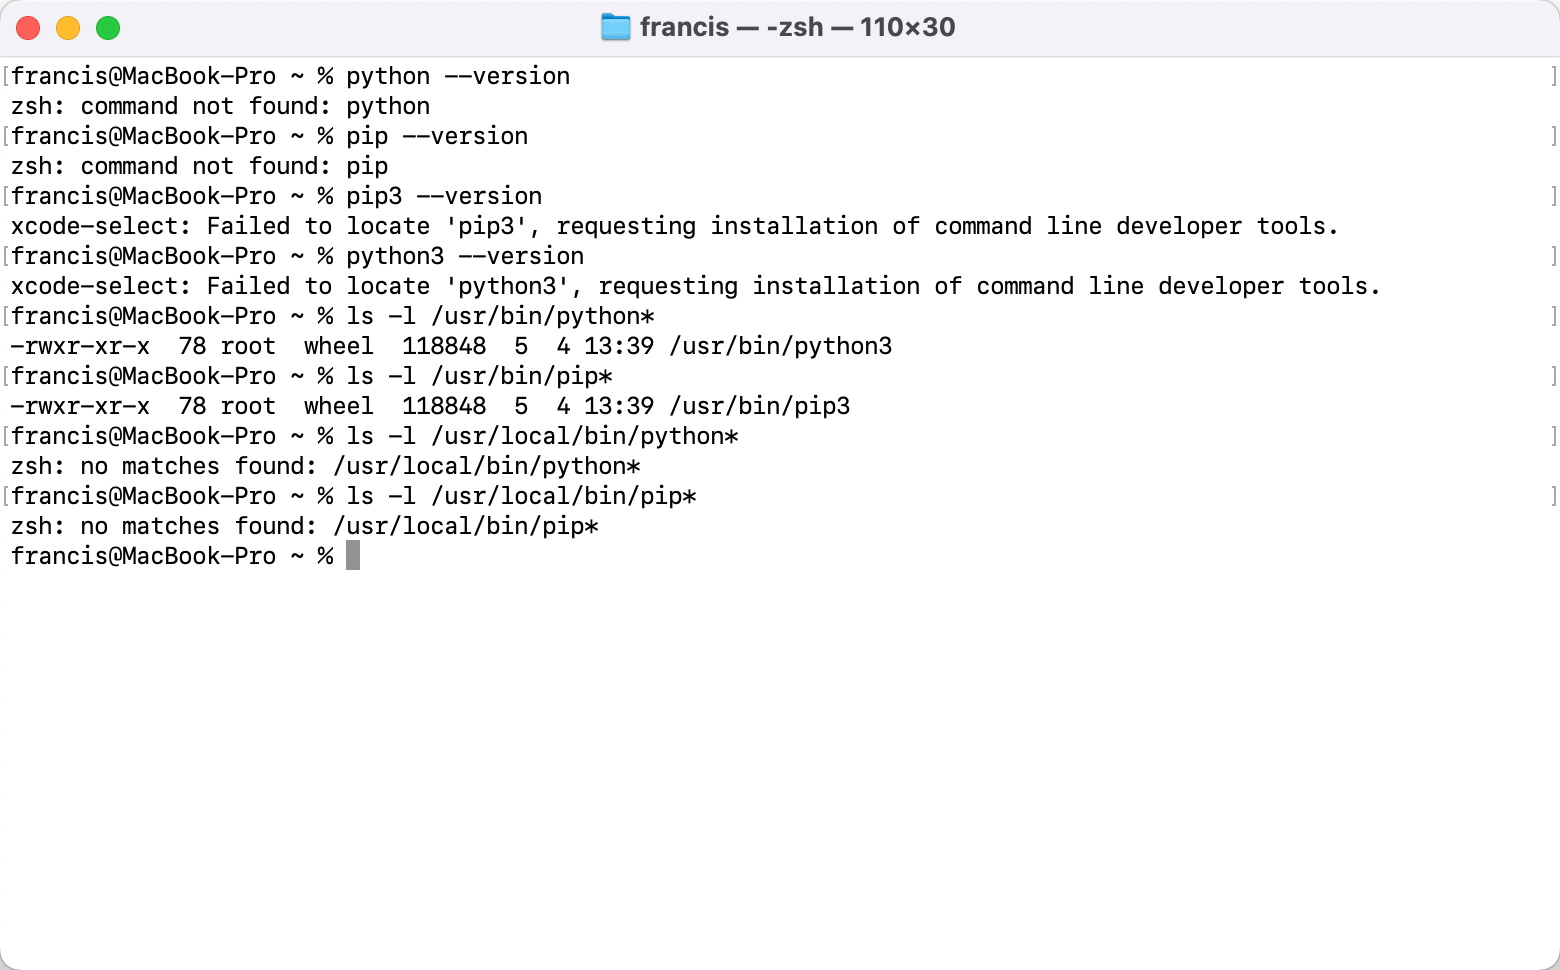This screenshot has width=1560, height=970.
Task: Click the "ls -l /usr/bin/python*" command
Action: click(x=500, y=316)
